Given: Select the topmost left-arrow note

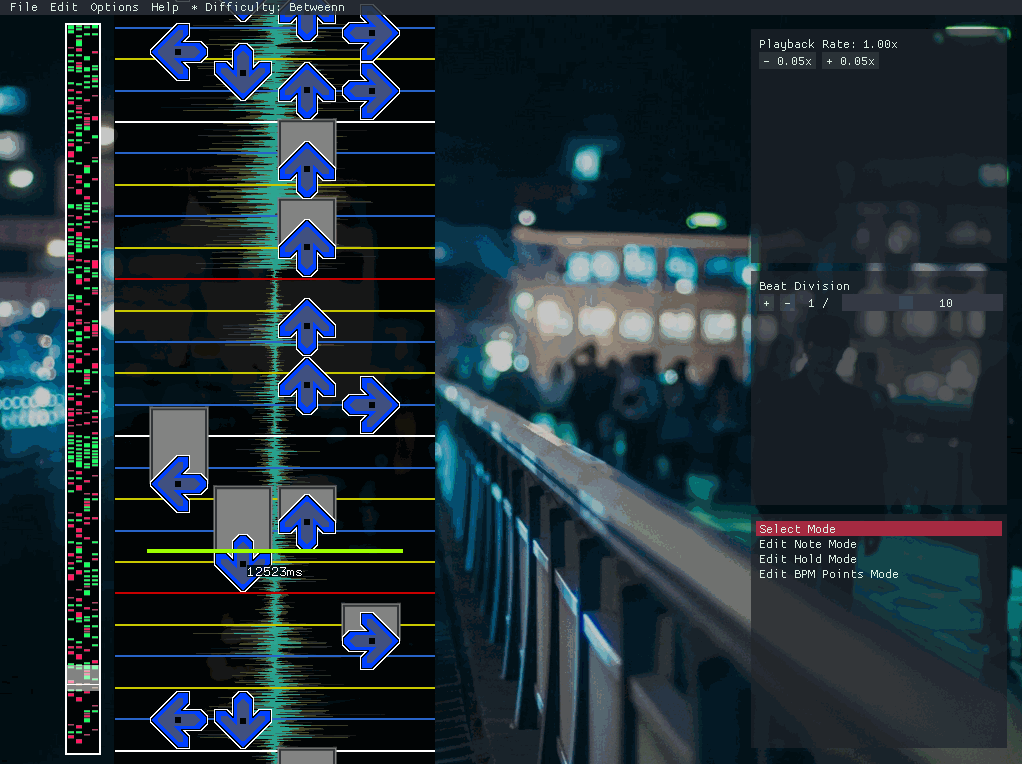Looking at the screenshot, I should pos(179,52).
